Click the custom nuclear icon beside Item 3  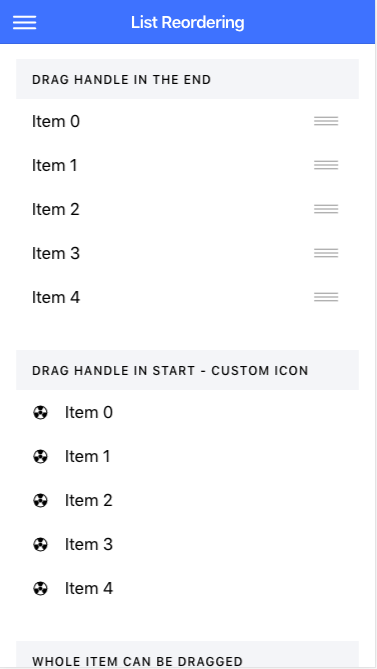[40, 544]
